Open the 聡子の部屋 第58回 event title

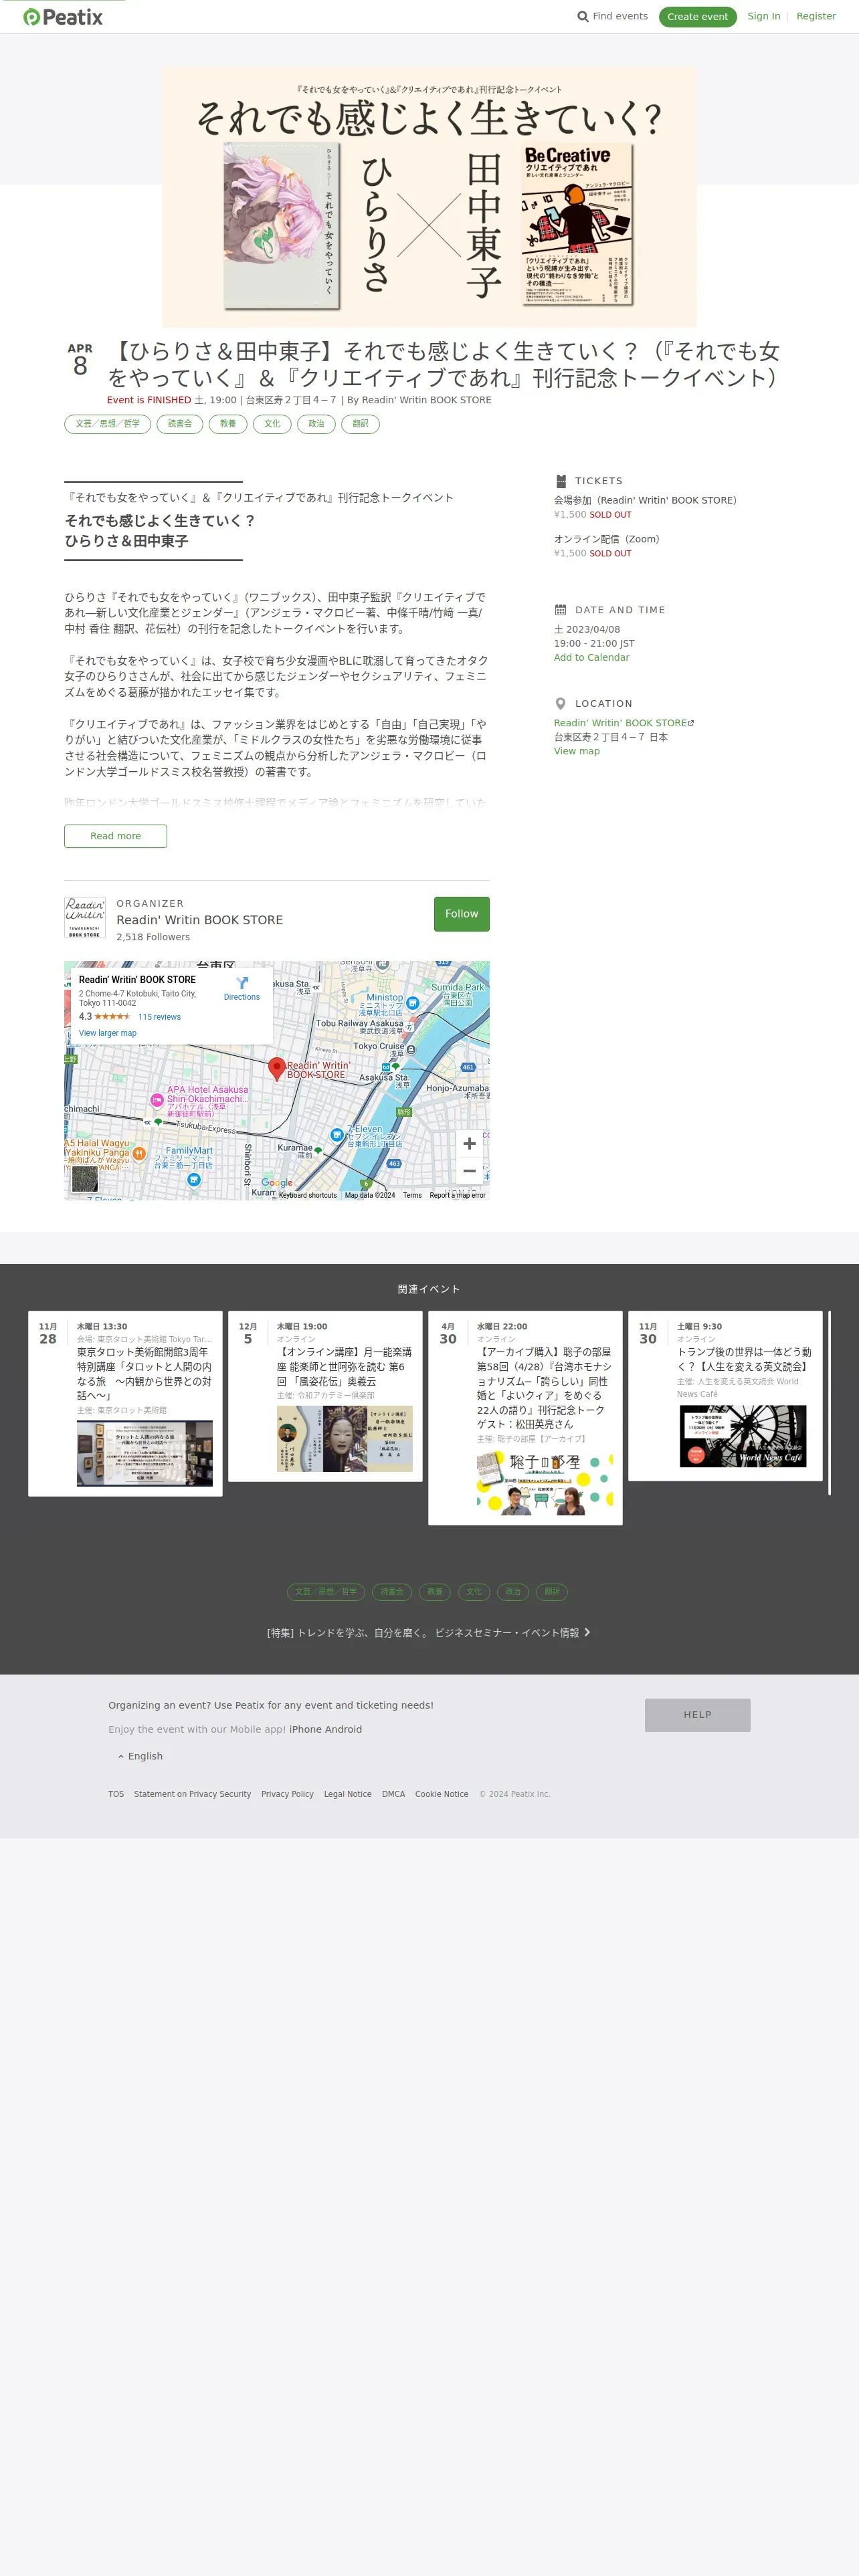[545, 1388]
